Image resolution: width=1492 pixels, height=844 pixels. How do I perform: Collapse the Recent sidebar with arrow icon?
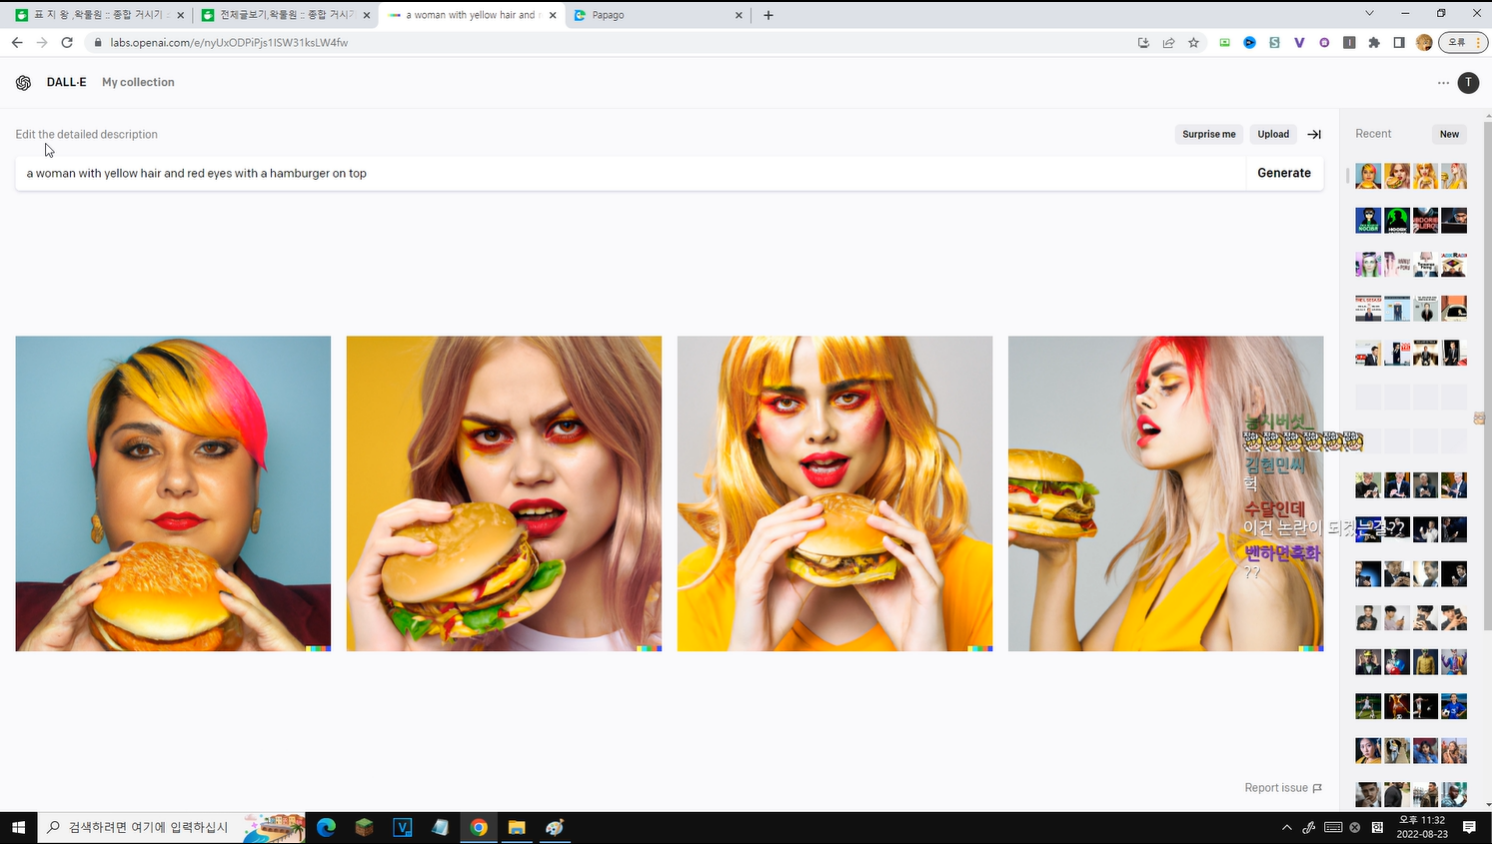pos(1314,134)
